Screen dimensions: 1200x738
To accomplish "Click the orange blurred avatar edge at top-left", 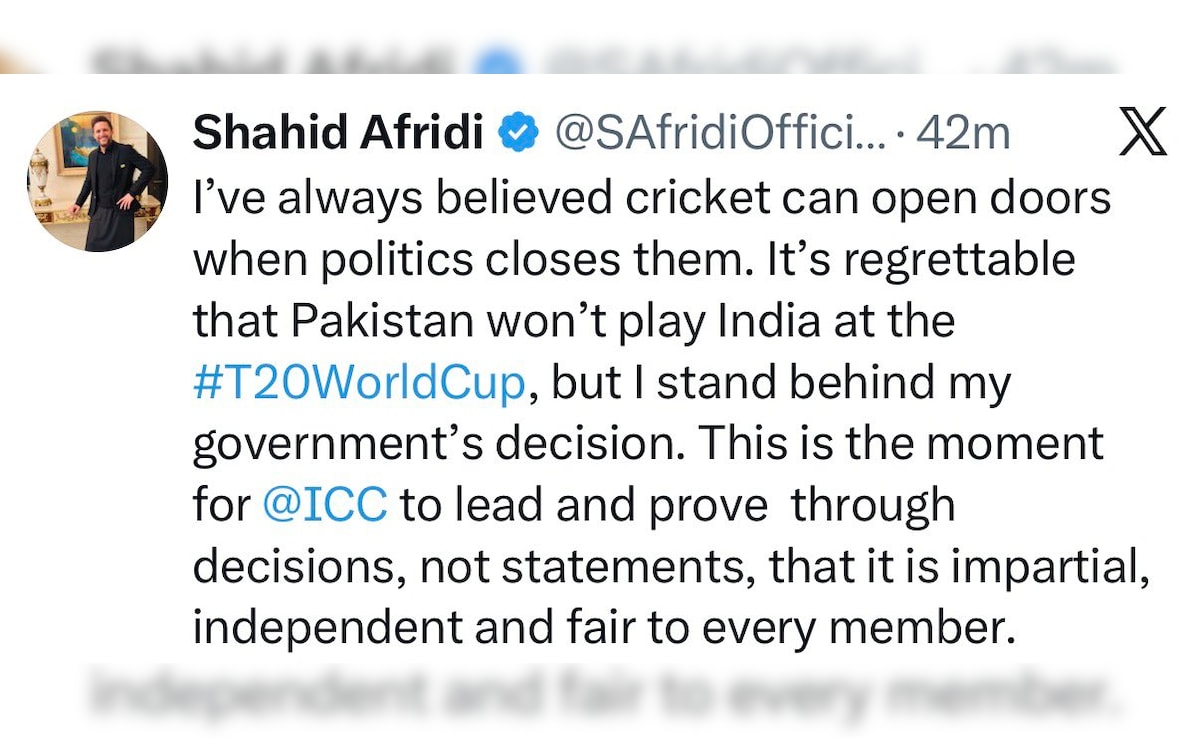I will click(x=15, y=62).
